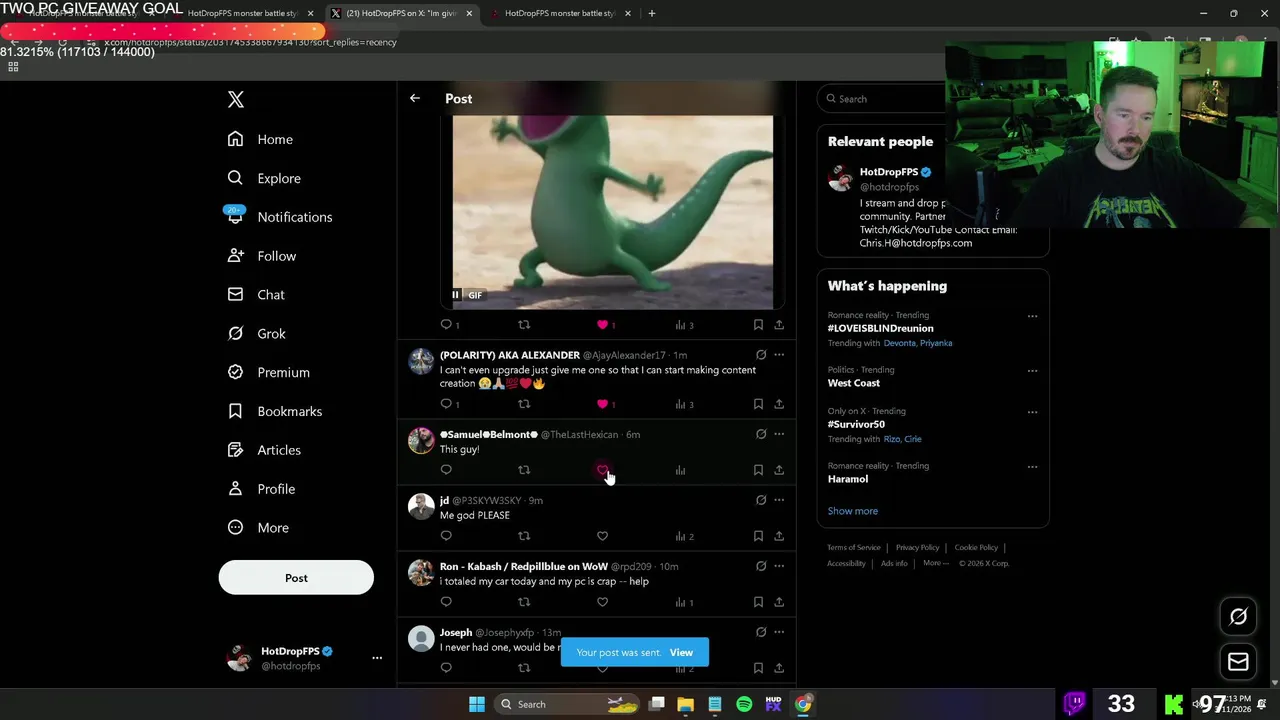Screen dimensions: 1280x720
Task: Open HotDropFPS account options menu
Action: coord(377,658)
